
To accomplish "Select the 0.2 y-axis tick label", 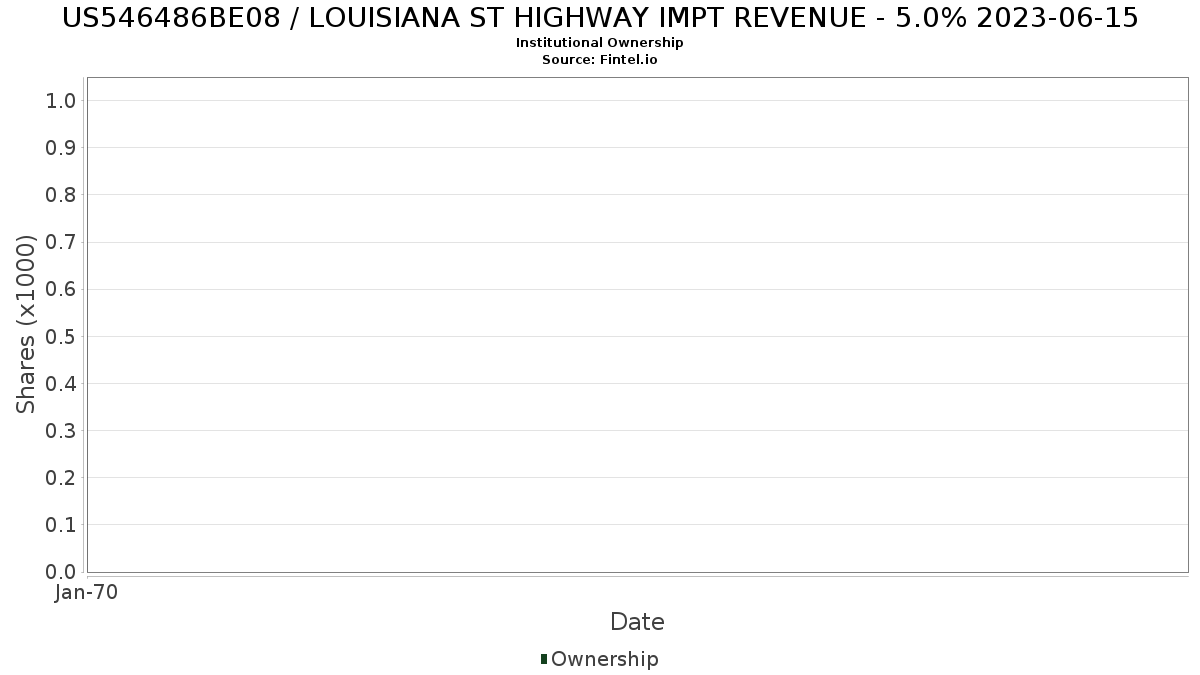I will (x=61, y=477).
